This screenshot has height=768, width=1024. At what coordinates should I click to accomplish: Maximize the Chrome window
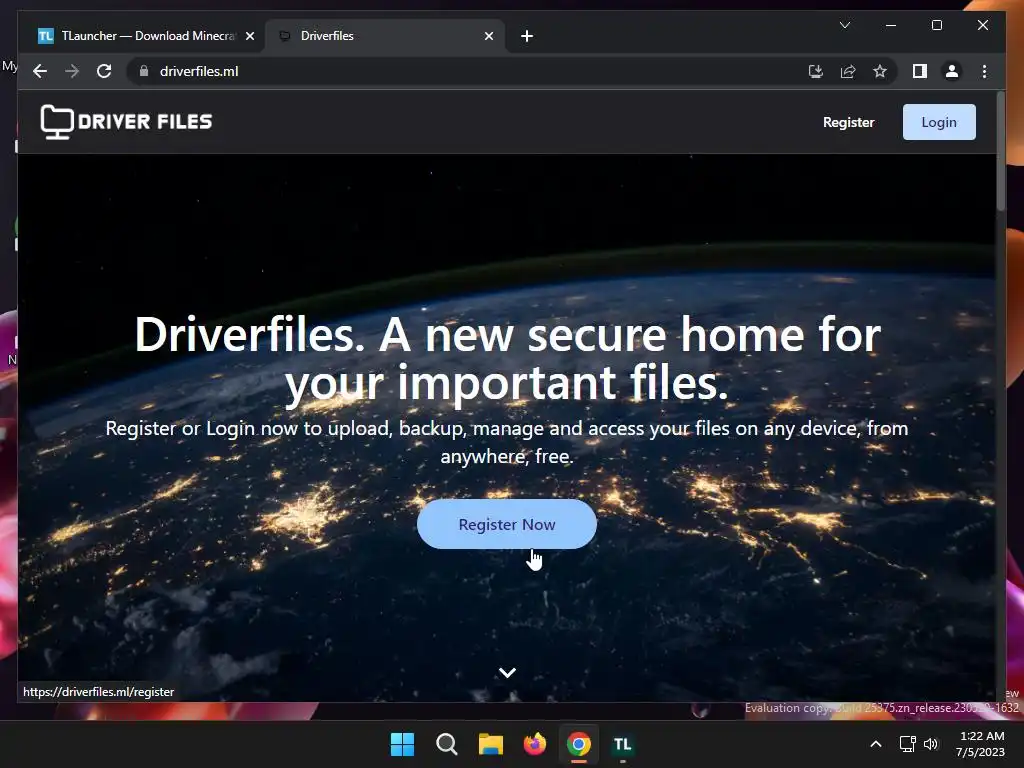tap(936, 25)
